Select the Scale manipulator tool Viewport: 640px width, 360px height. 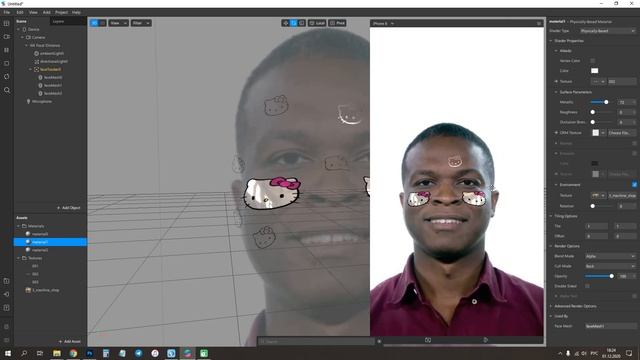pos(302,23)
